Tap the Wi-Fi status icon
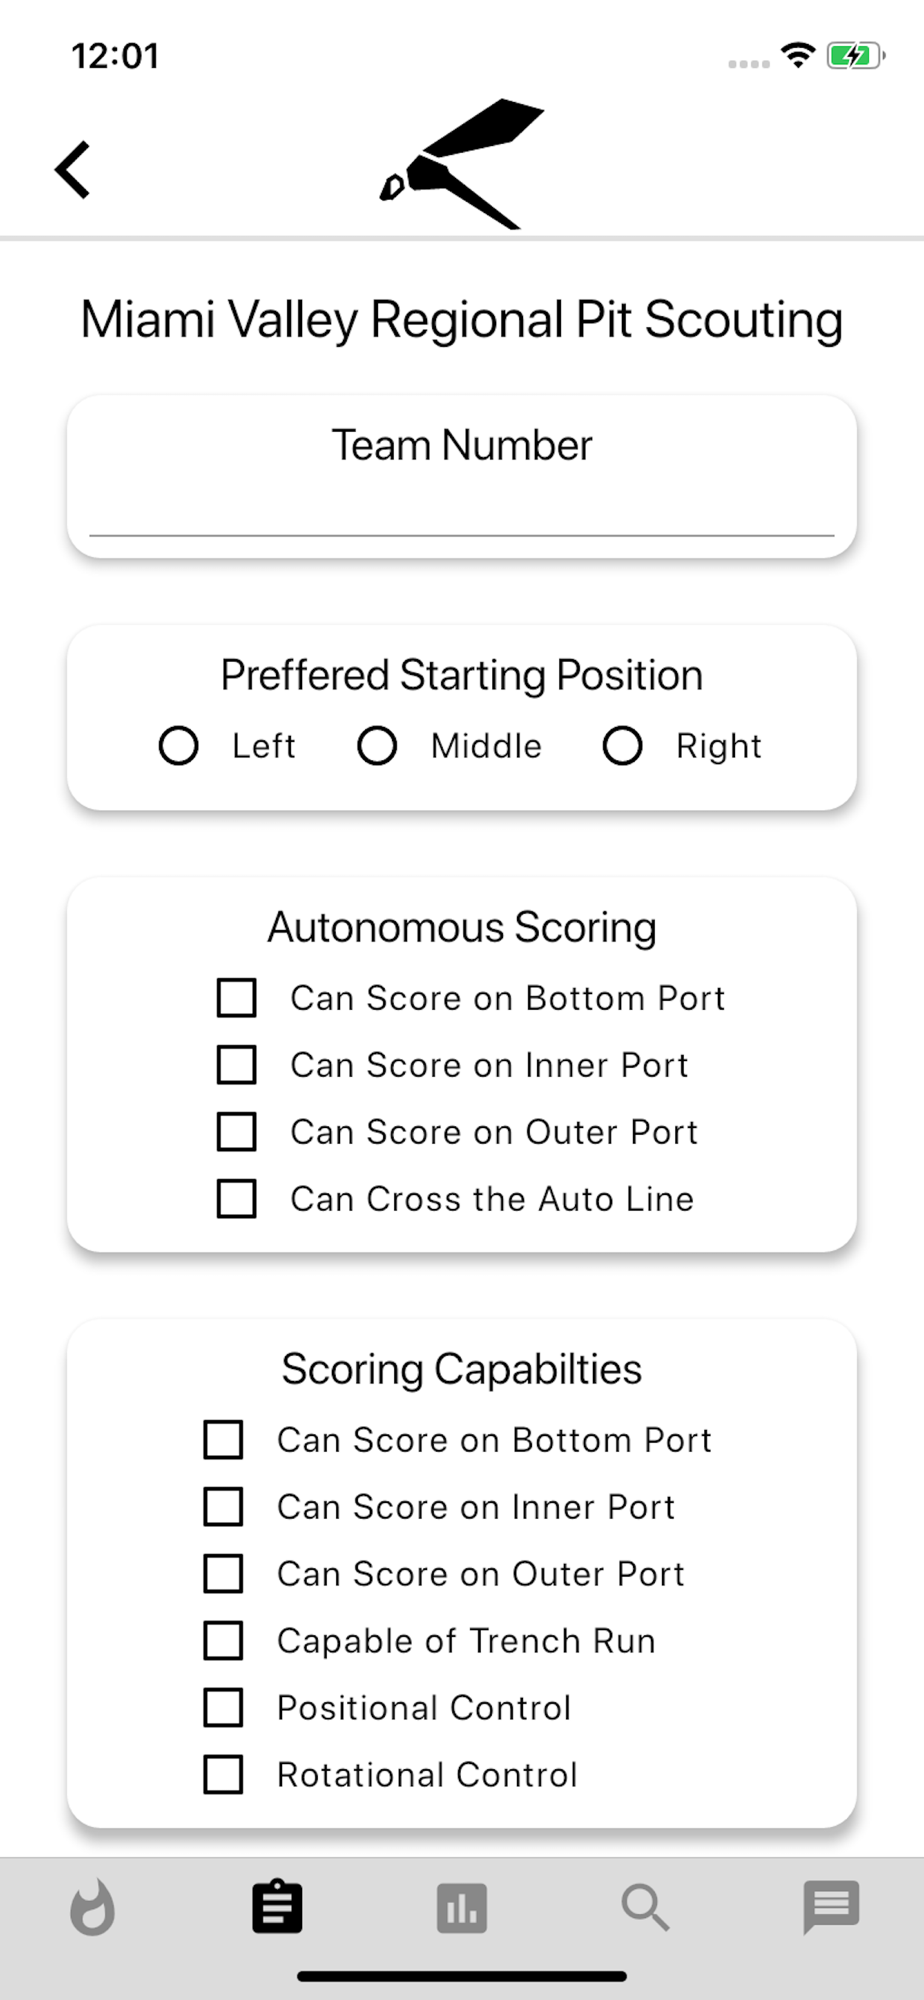The image size is (924, 2000). click(x=797, y=55)
